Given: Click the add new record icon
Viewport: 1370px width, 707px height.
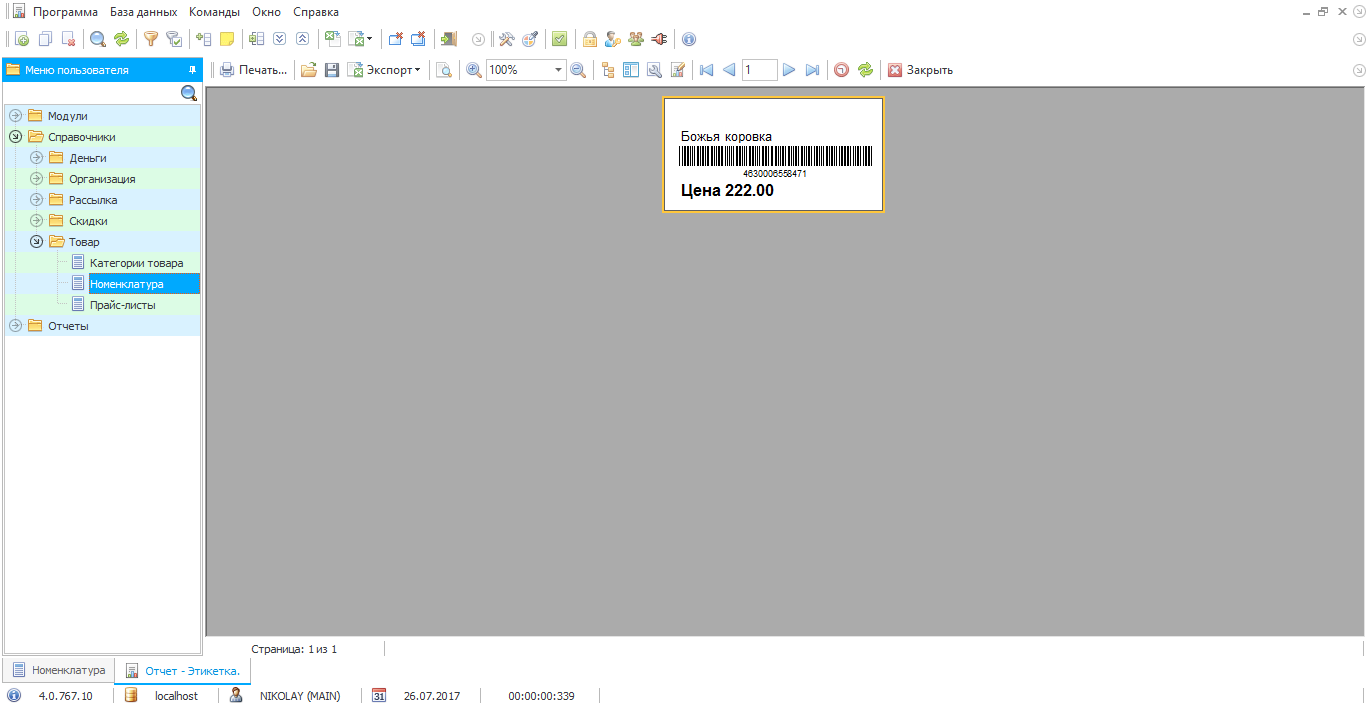Looking at the screenshot, I should (x=22, y=40).
